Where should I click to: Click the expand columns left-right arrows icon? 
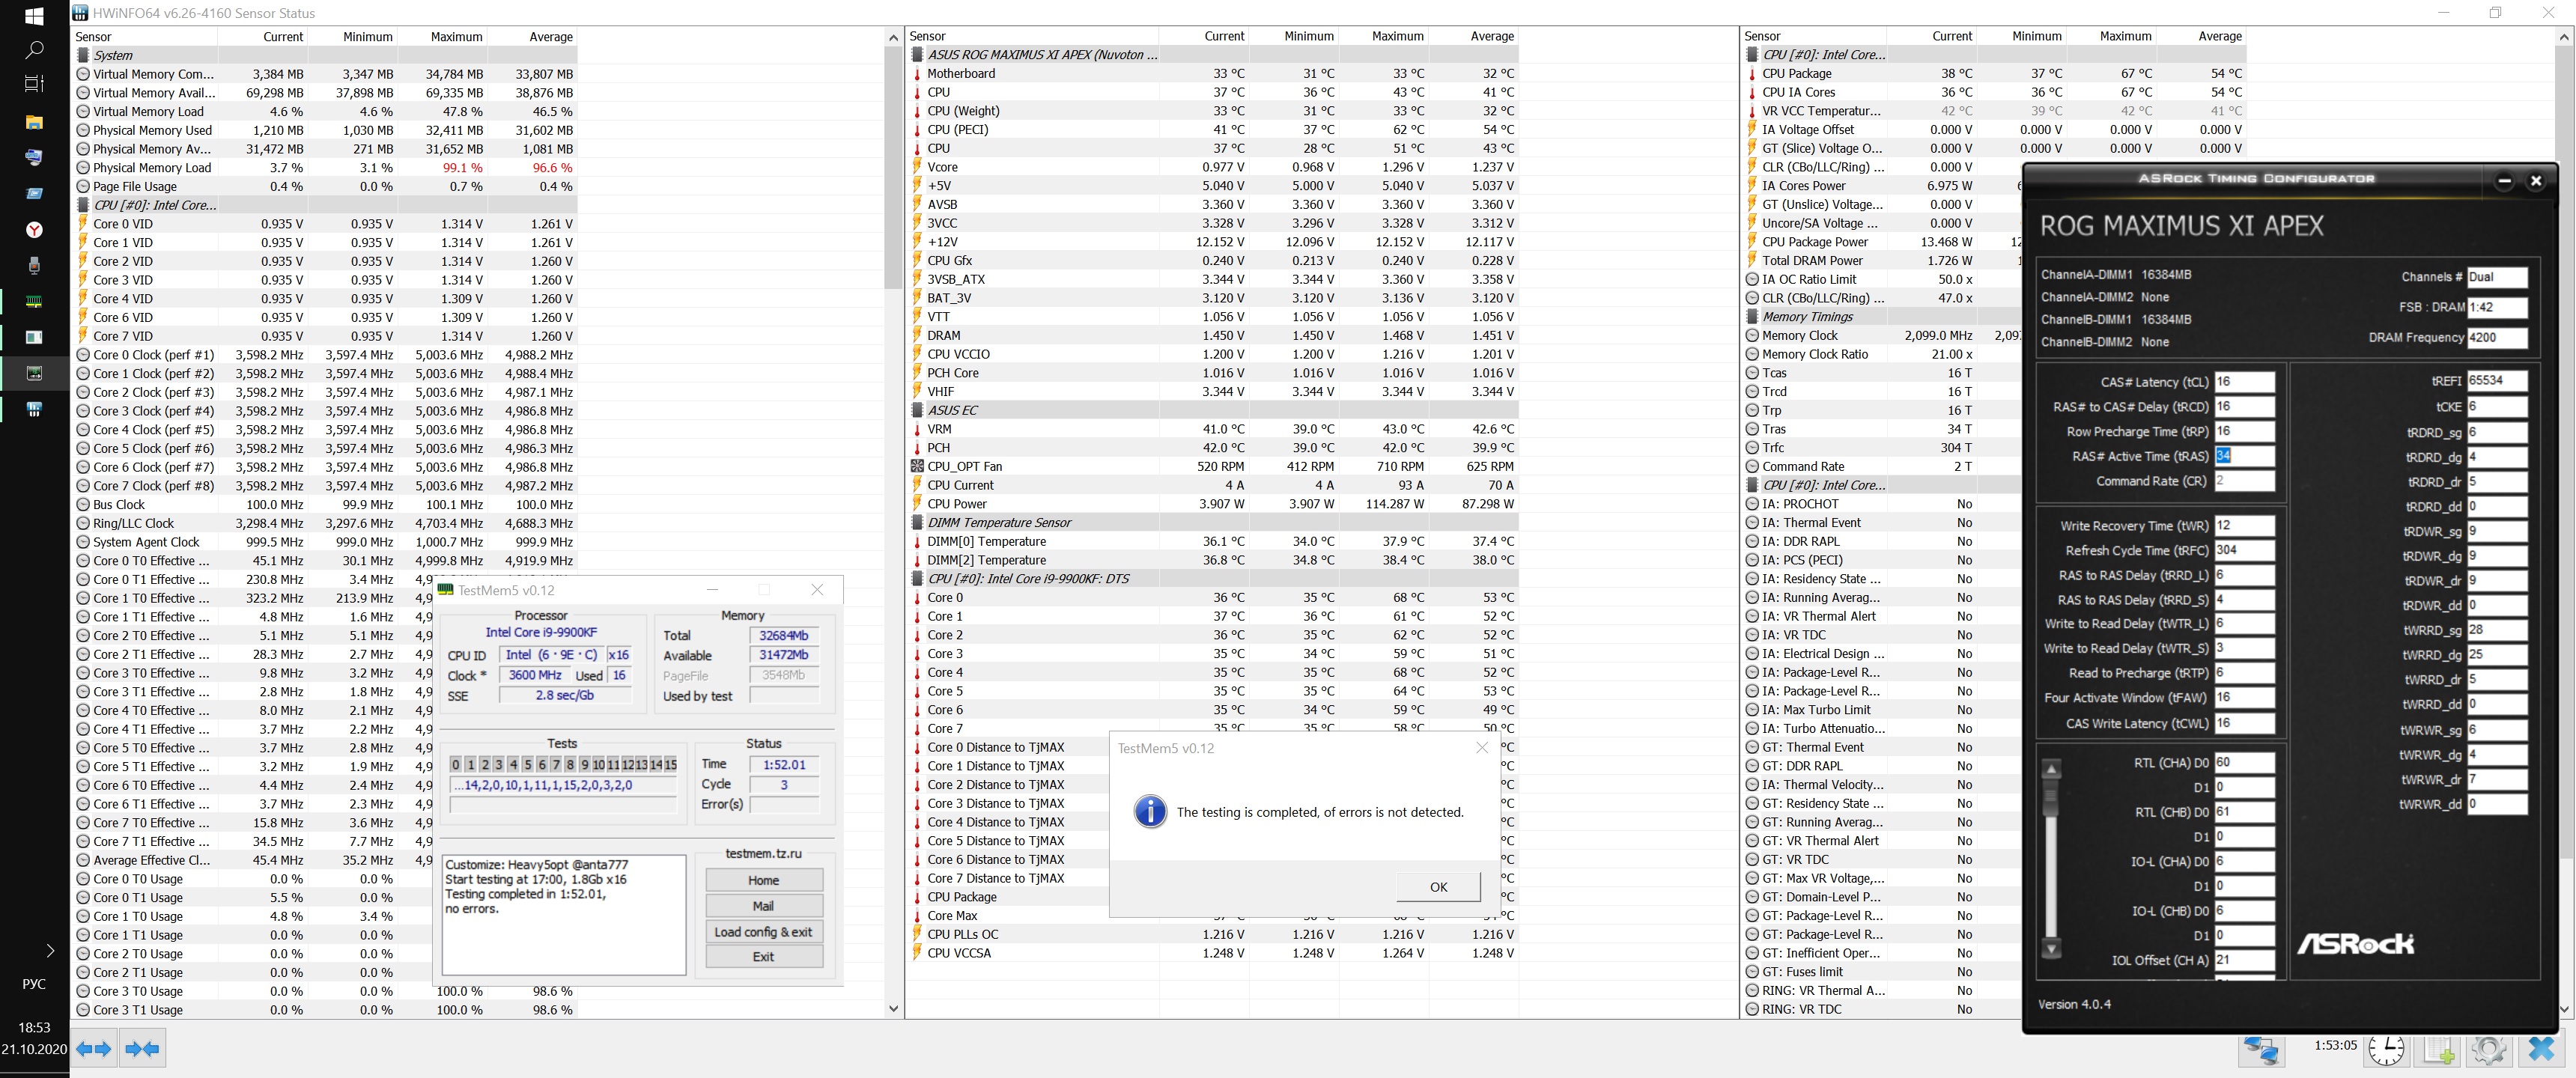(93, 1049)
